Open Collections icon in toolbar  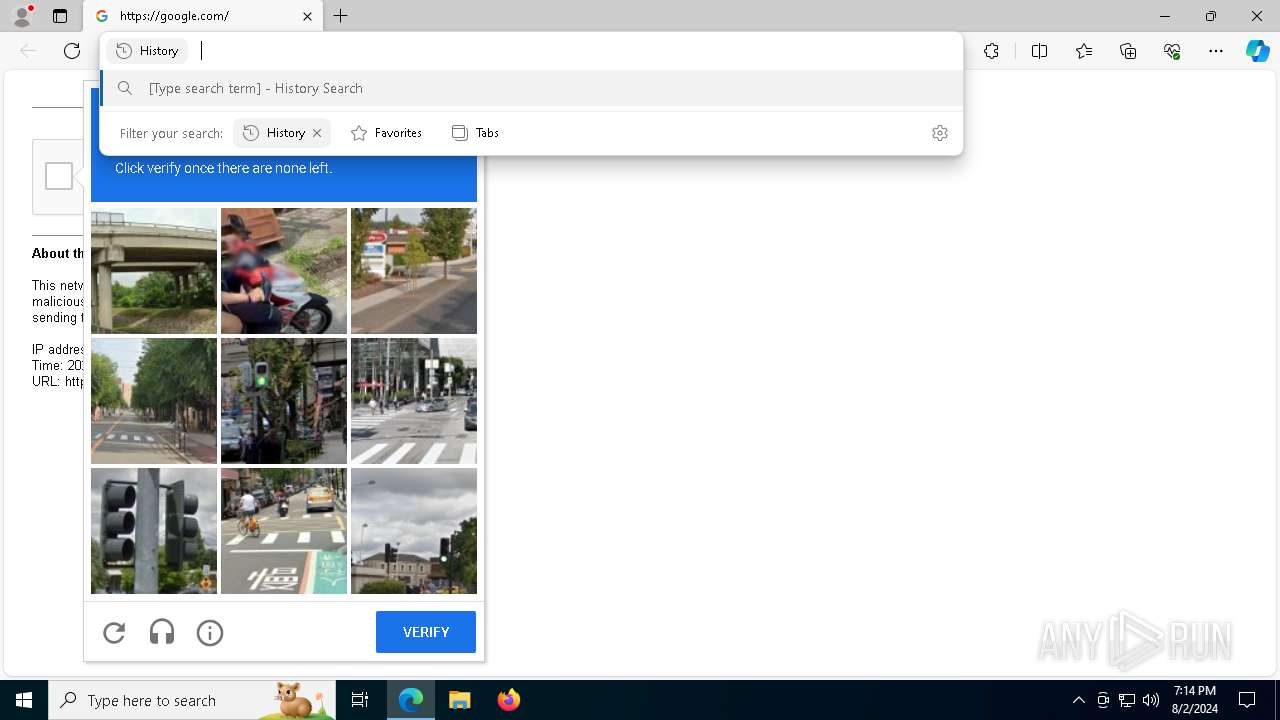click(x=1128, y=51)
